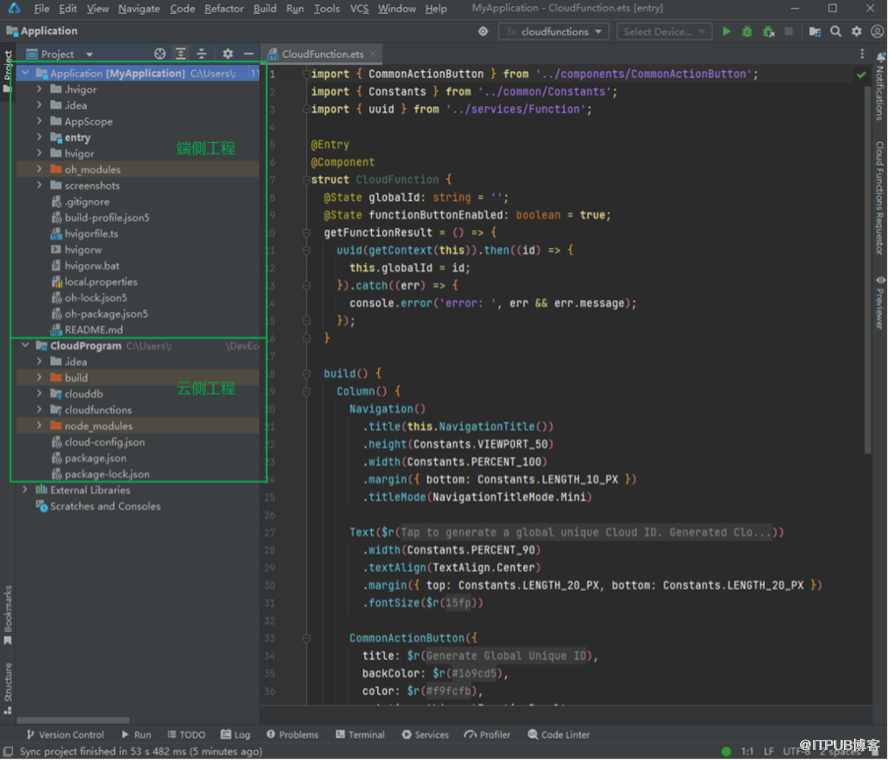Open IDE settings gear in top toolbar

coord(857,32)
